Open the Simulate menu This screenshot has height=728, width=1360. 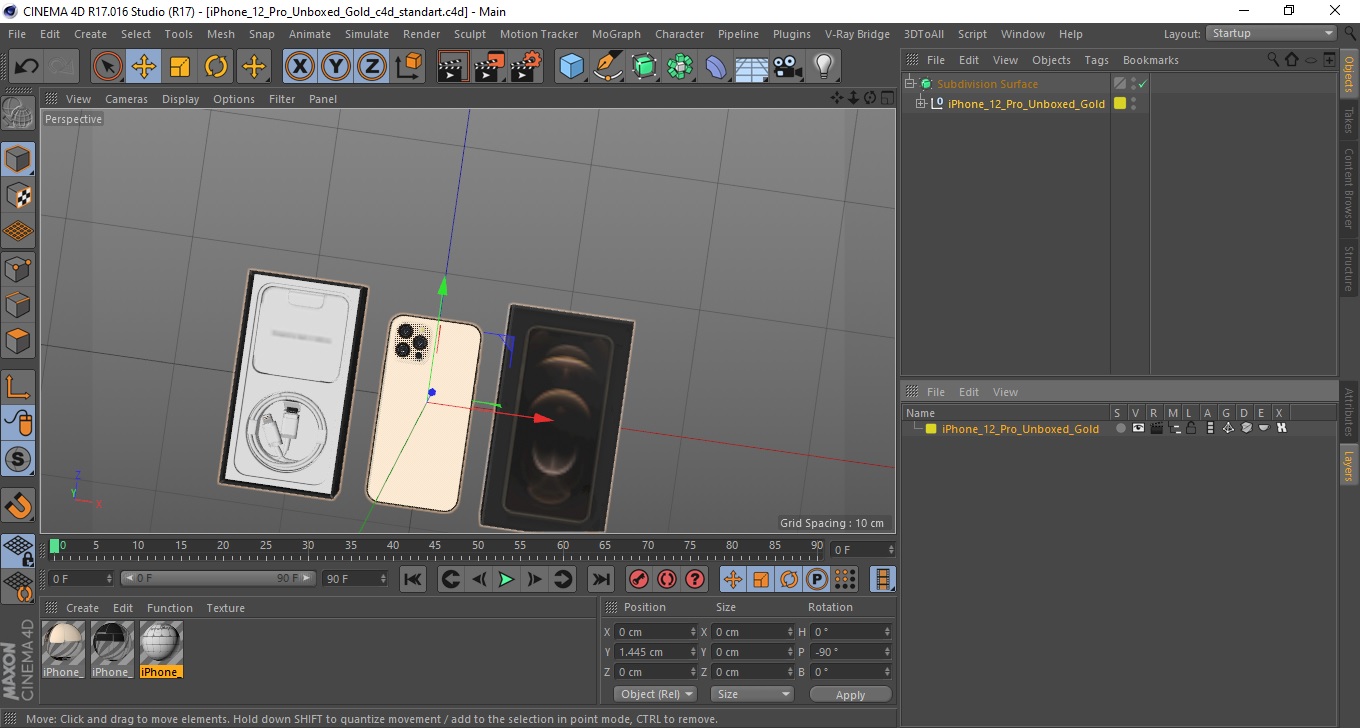(x=367, y=34)
